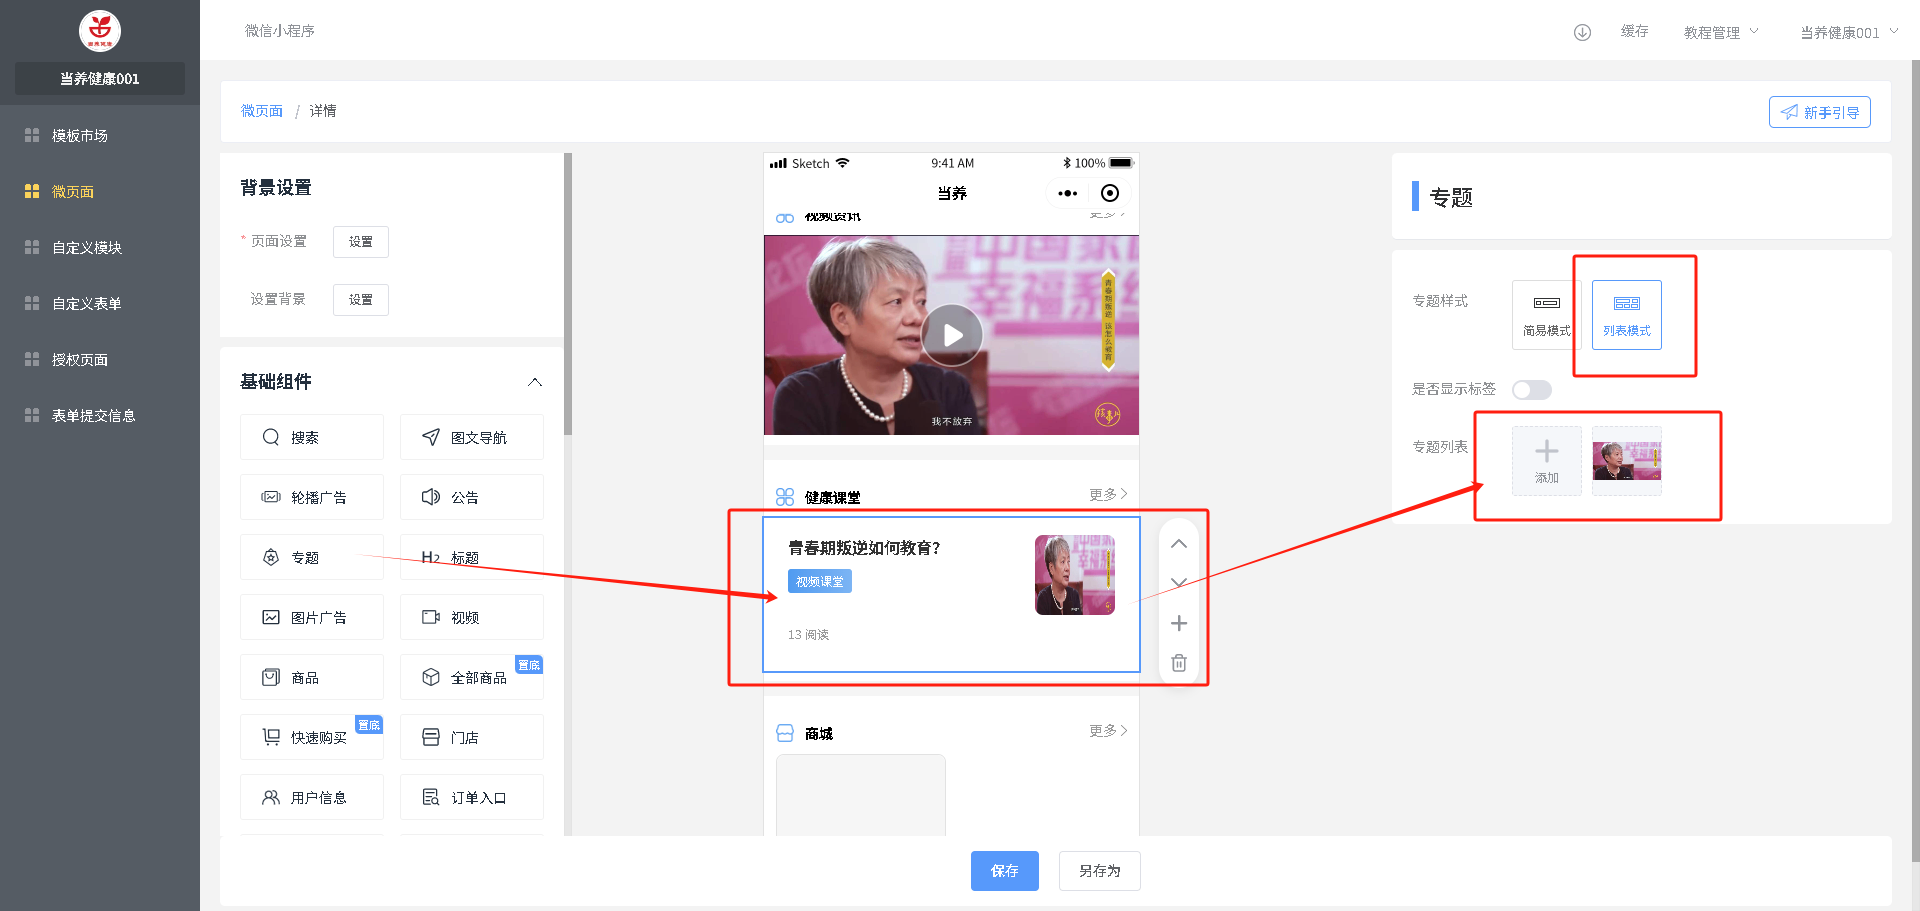
Task: Collapse the basic components (基础组件) section
Action: click(x=535, y=382)
